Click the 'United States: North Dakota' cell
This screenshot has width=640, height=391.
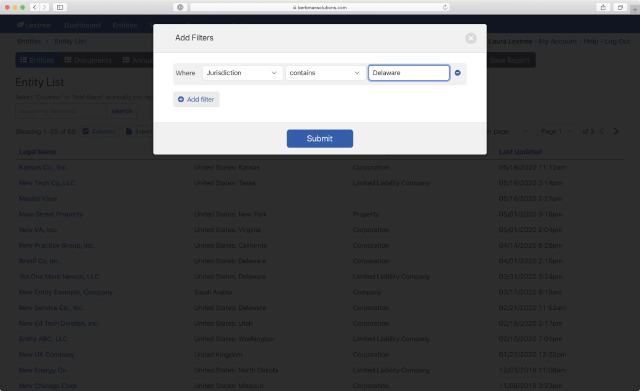(x=236, y=370)
